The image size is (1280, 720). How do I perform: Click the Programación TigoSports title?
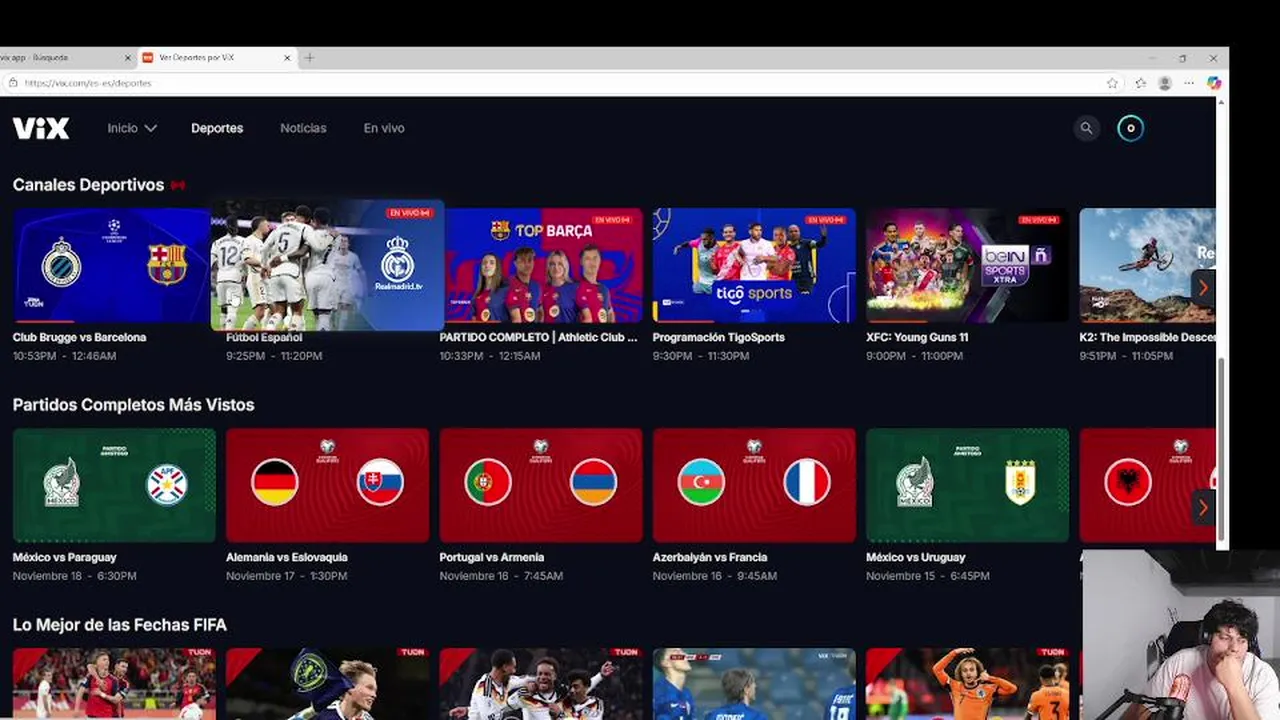point(718,337)
